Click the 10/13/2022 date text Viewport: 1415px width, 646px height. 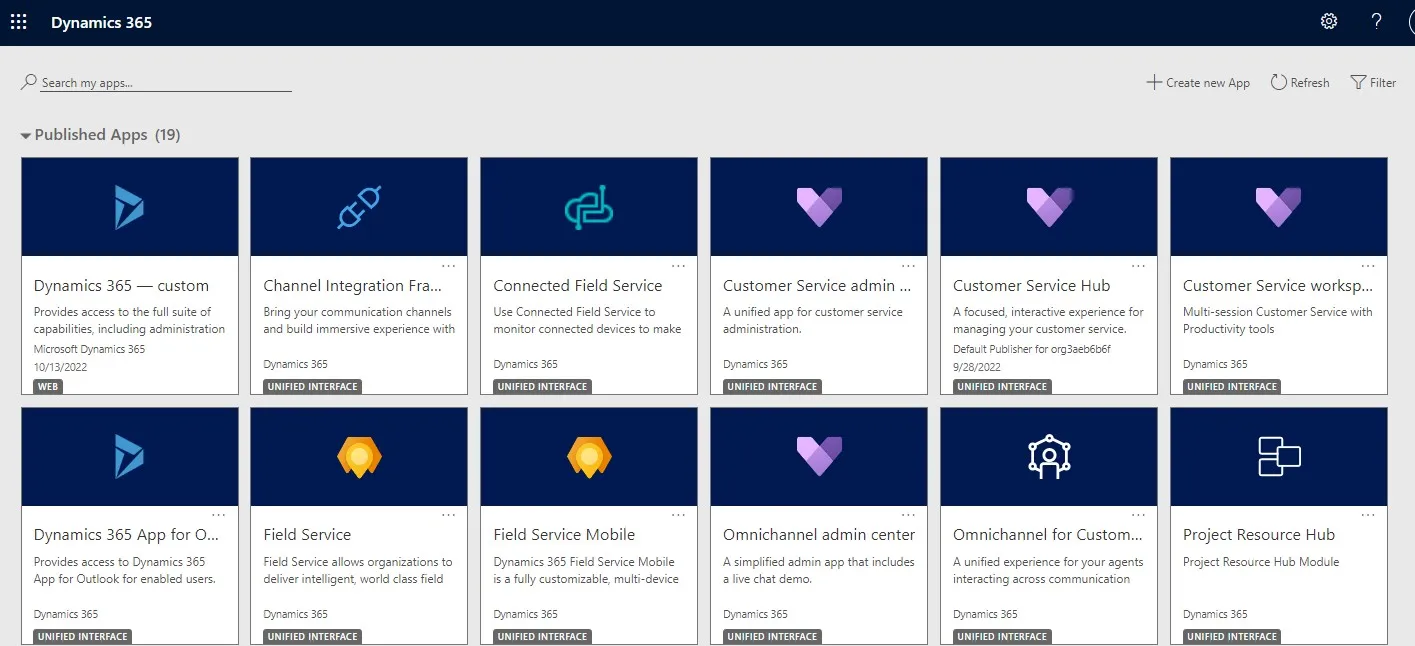point(60,367)
